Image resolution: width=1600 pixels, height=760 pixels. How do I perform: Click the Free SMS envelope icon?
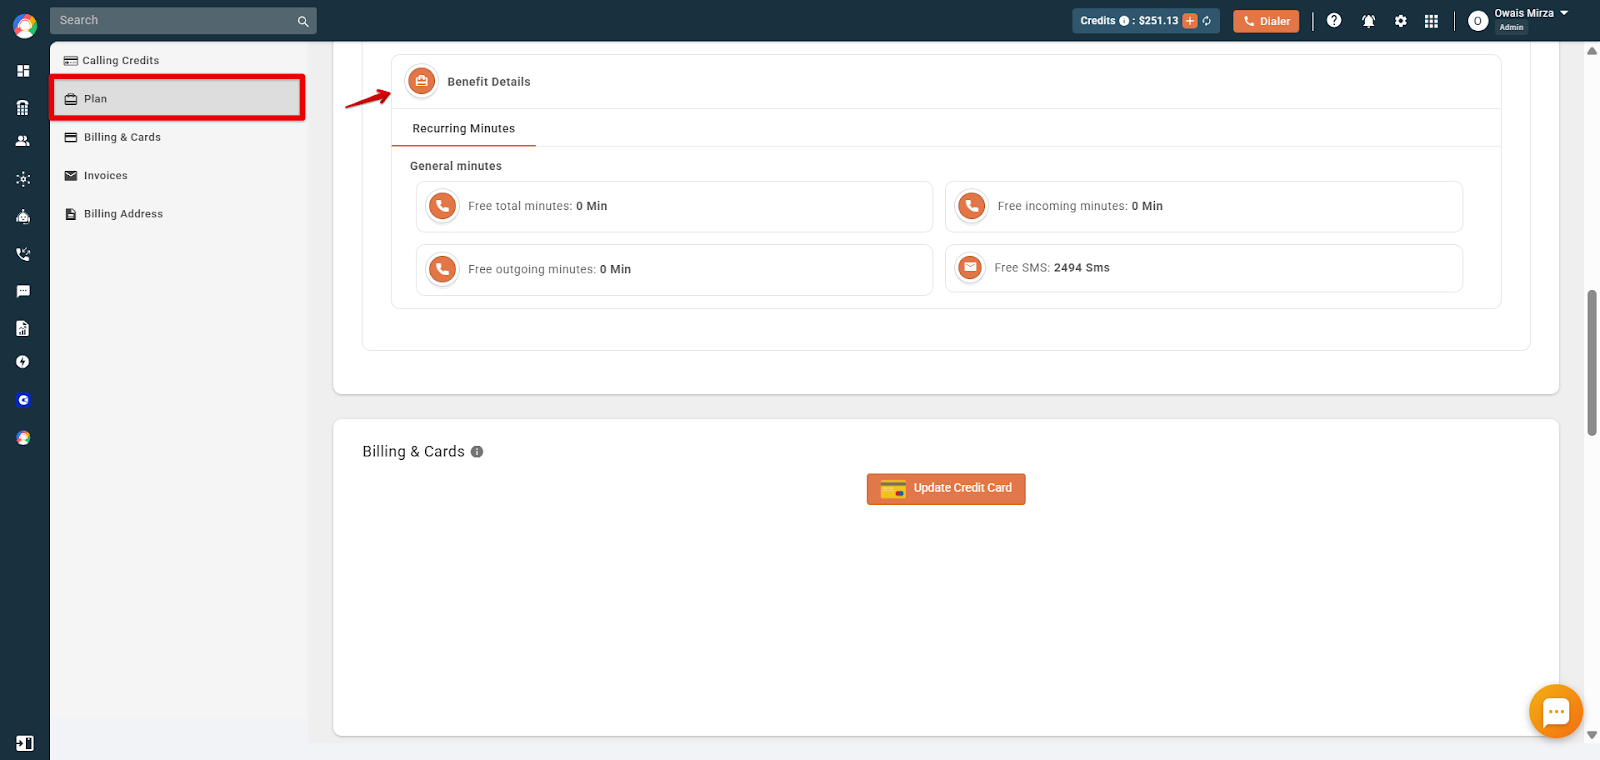coord(970,267)
